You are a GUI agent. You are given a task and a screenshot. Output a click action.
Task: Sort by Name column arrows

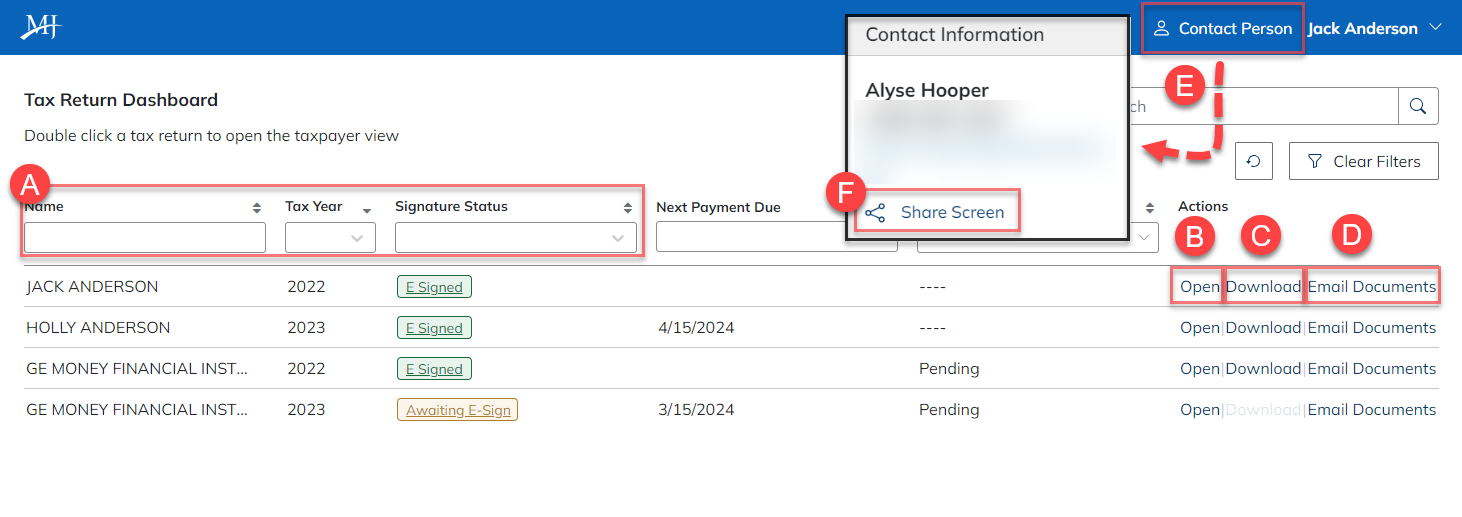257,208
